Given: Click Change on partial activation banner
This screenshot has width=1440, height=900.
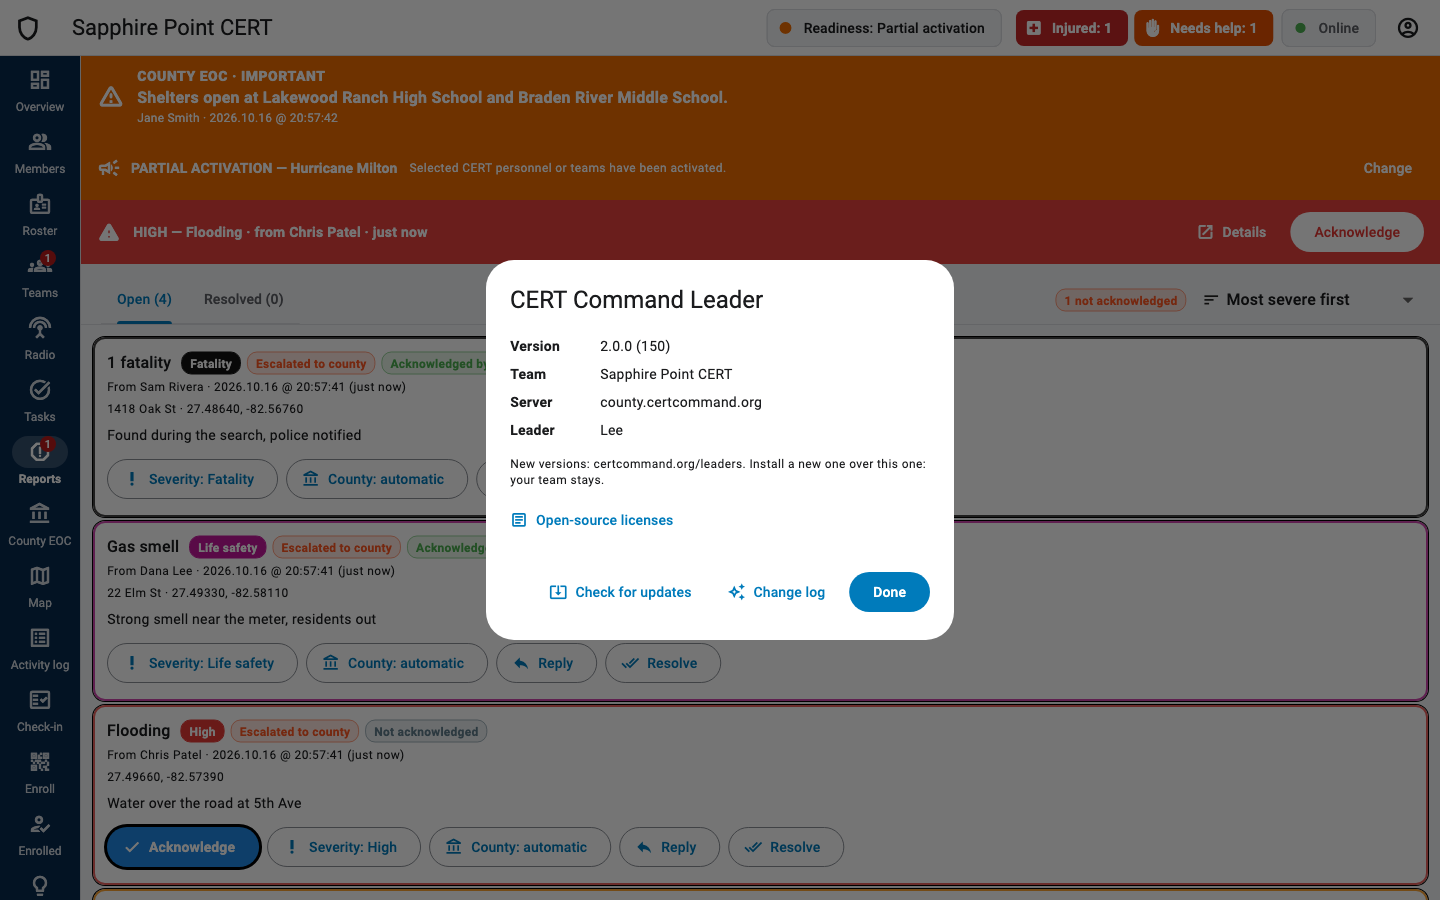Looking at the screenshot, I should click(x=1388, y=168).
